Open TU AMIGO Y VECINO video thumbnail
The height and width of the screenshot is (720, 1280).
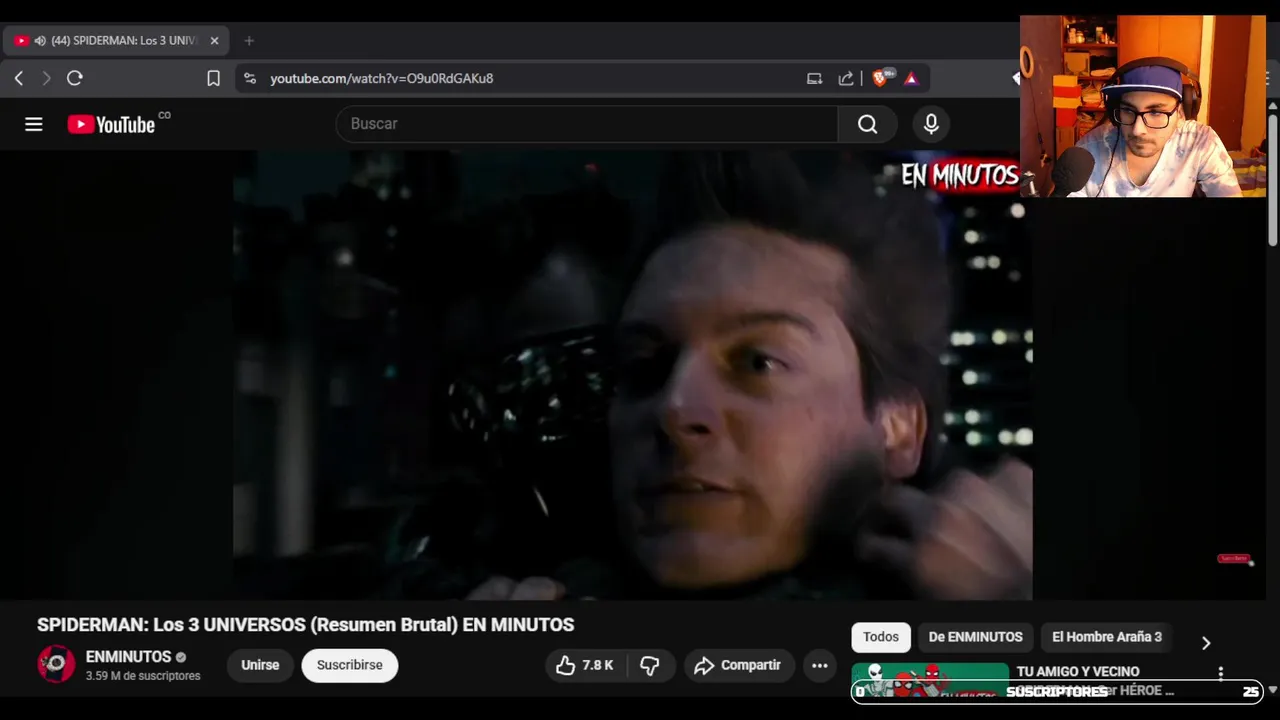(x=930, y=680)
